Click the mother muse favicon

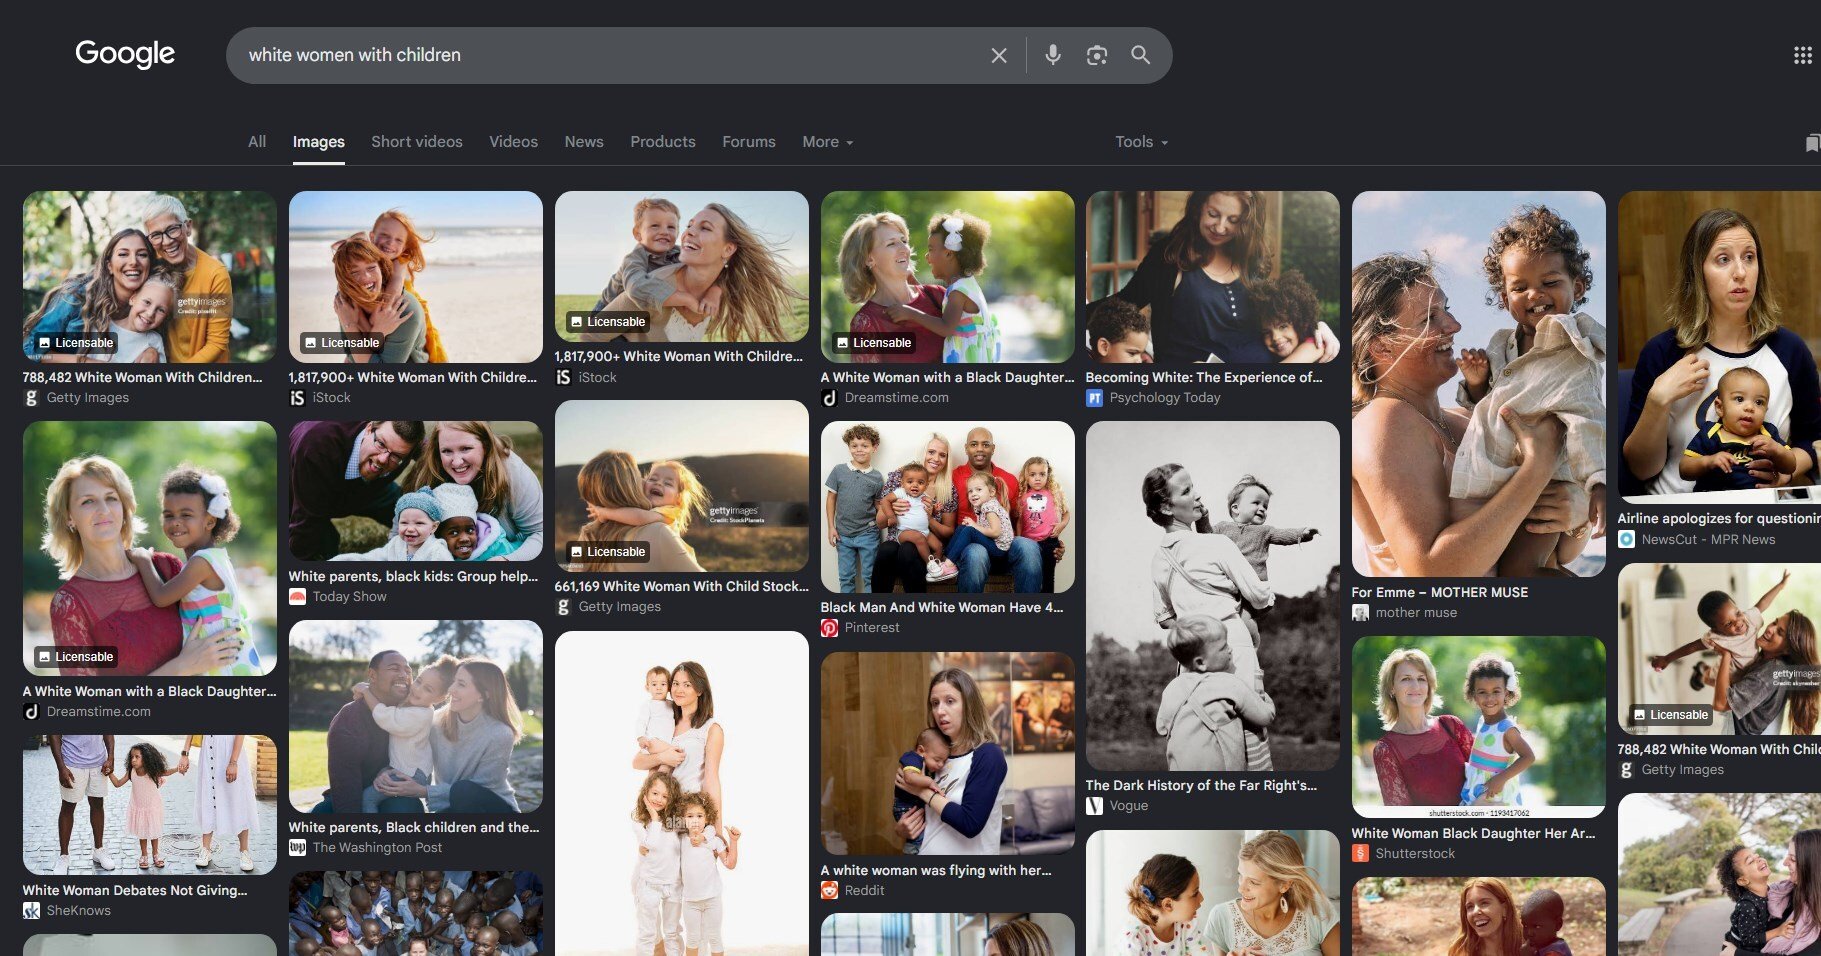coord(1360,613)
